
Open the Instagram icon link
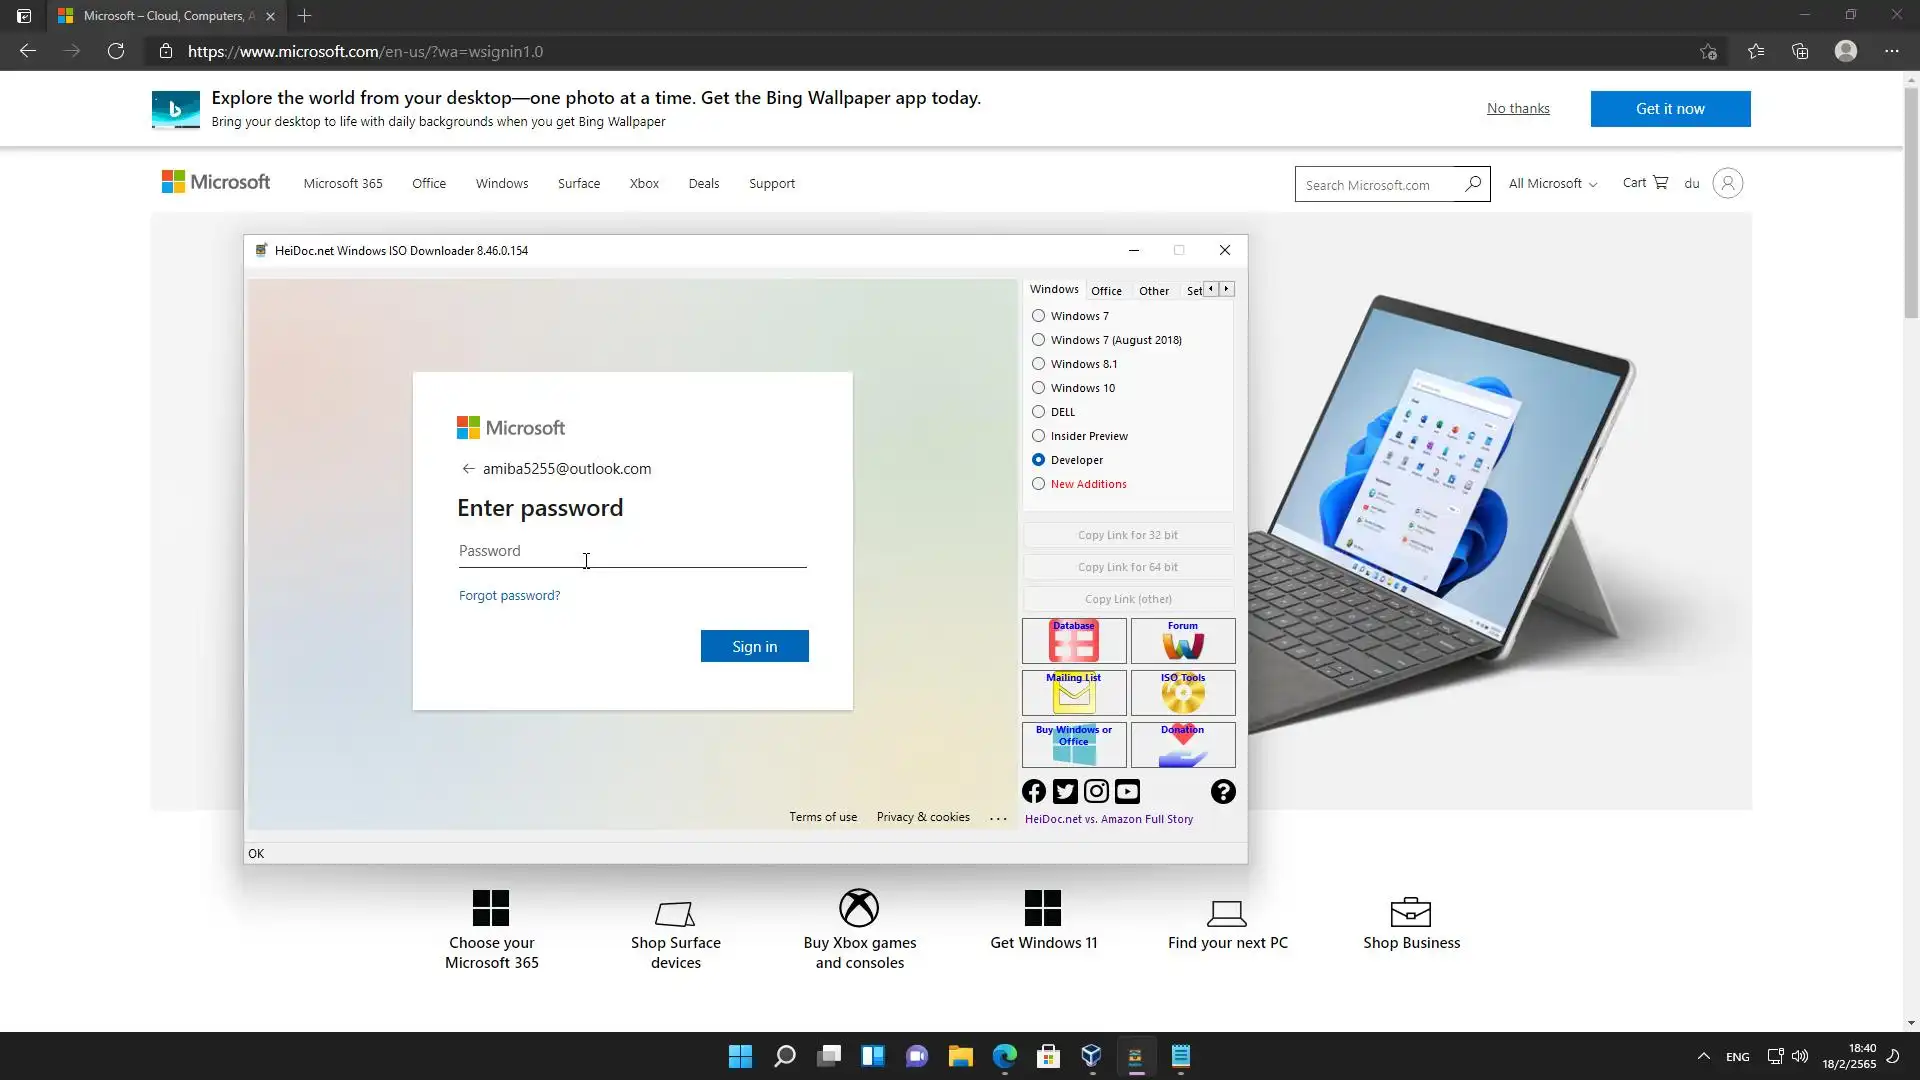pyautogui.click(x=1096, y=792)
